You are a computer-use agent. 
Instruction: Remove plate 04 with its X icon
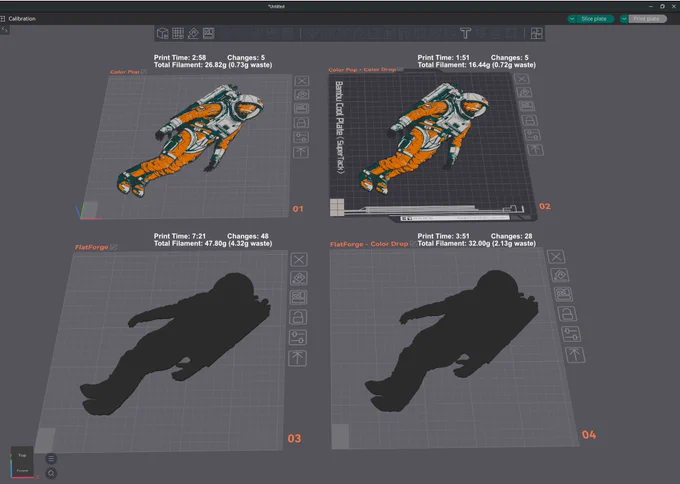coord(556,257)
